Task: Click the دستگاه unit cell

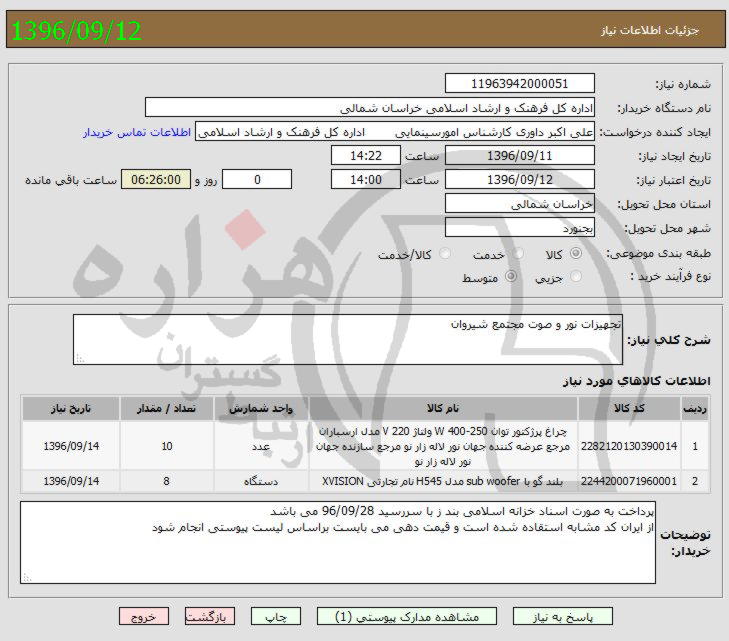Action: pos(261,481)
